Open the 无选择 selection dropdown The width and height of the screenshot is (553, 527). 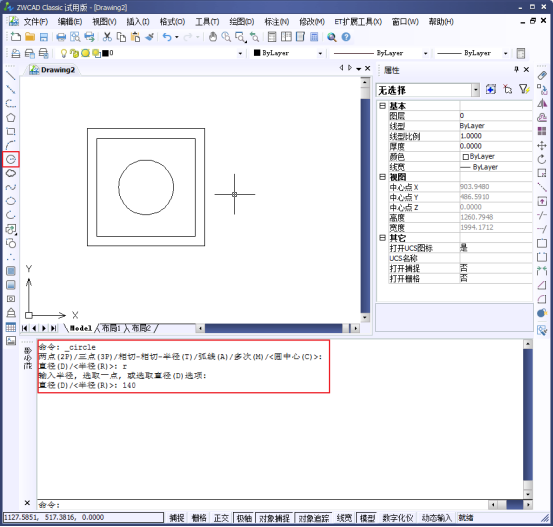tap(476, 90)
